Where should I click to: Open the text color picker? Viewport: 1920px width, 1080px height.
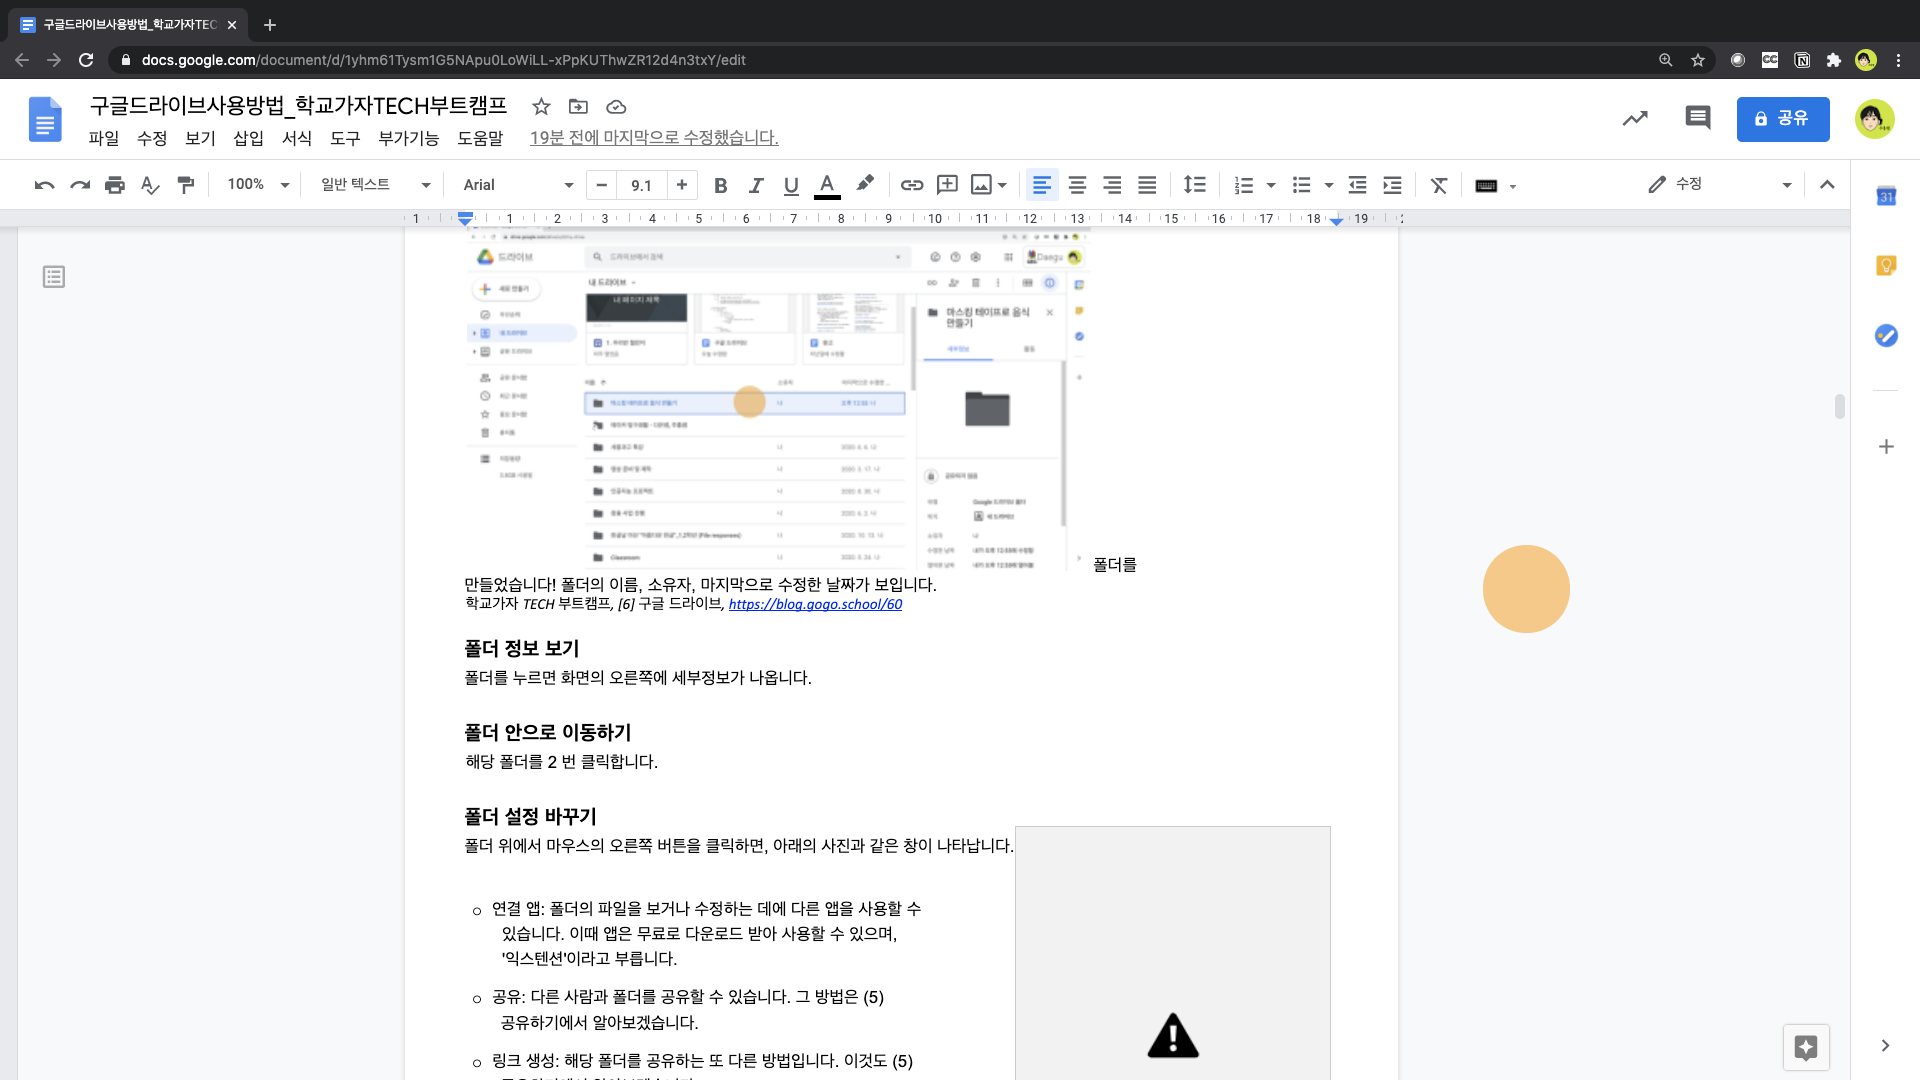[827, 185]
